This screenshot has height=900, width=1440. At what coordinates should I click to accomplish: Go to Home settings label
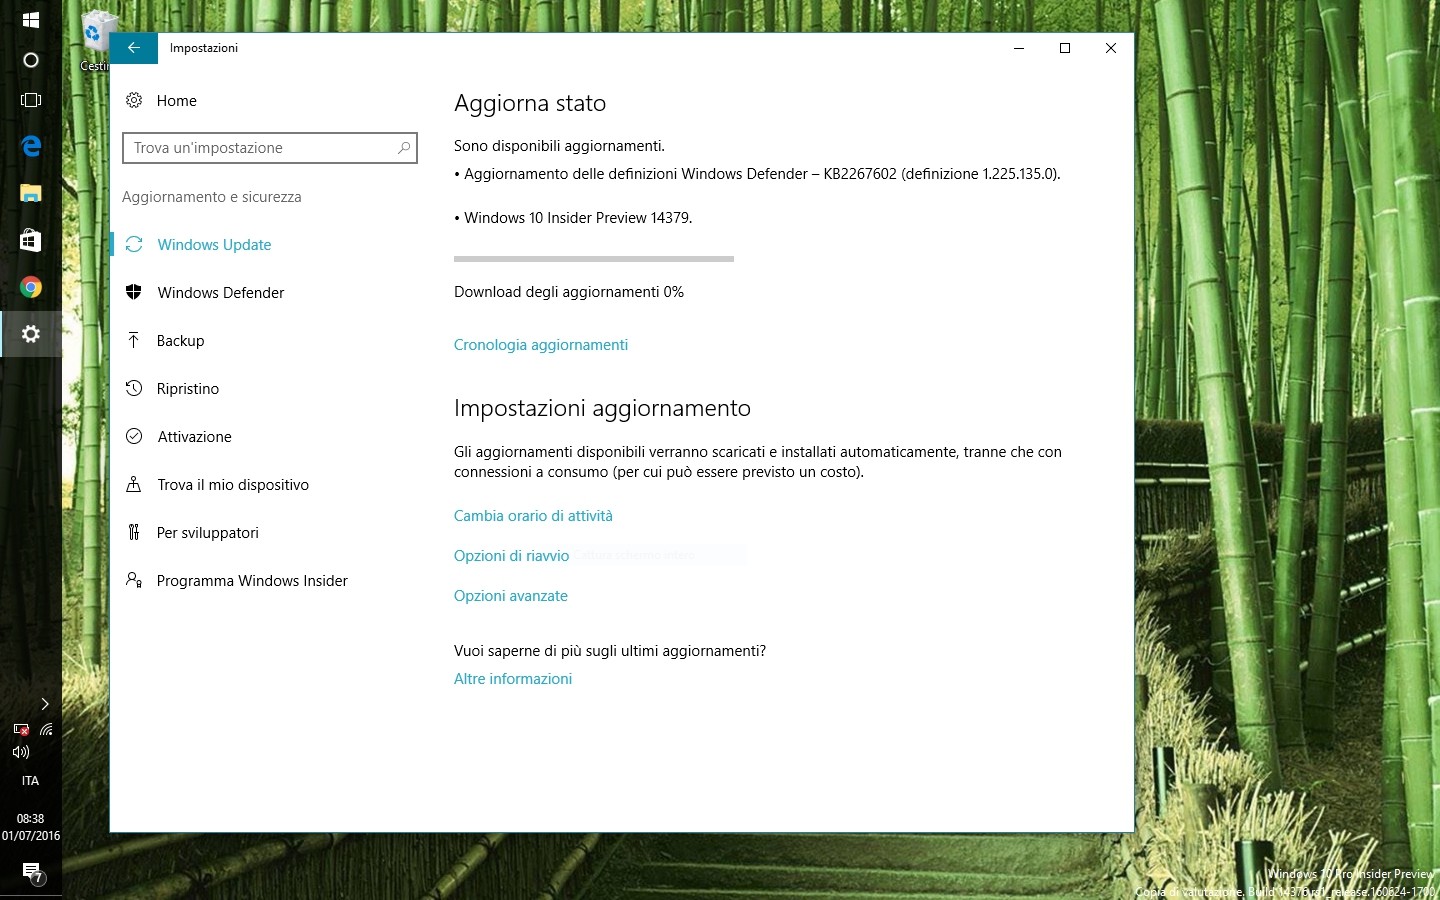pyautogui.click(x=177, y=100)
